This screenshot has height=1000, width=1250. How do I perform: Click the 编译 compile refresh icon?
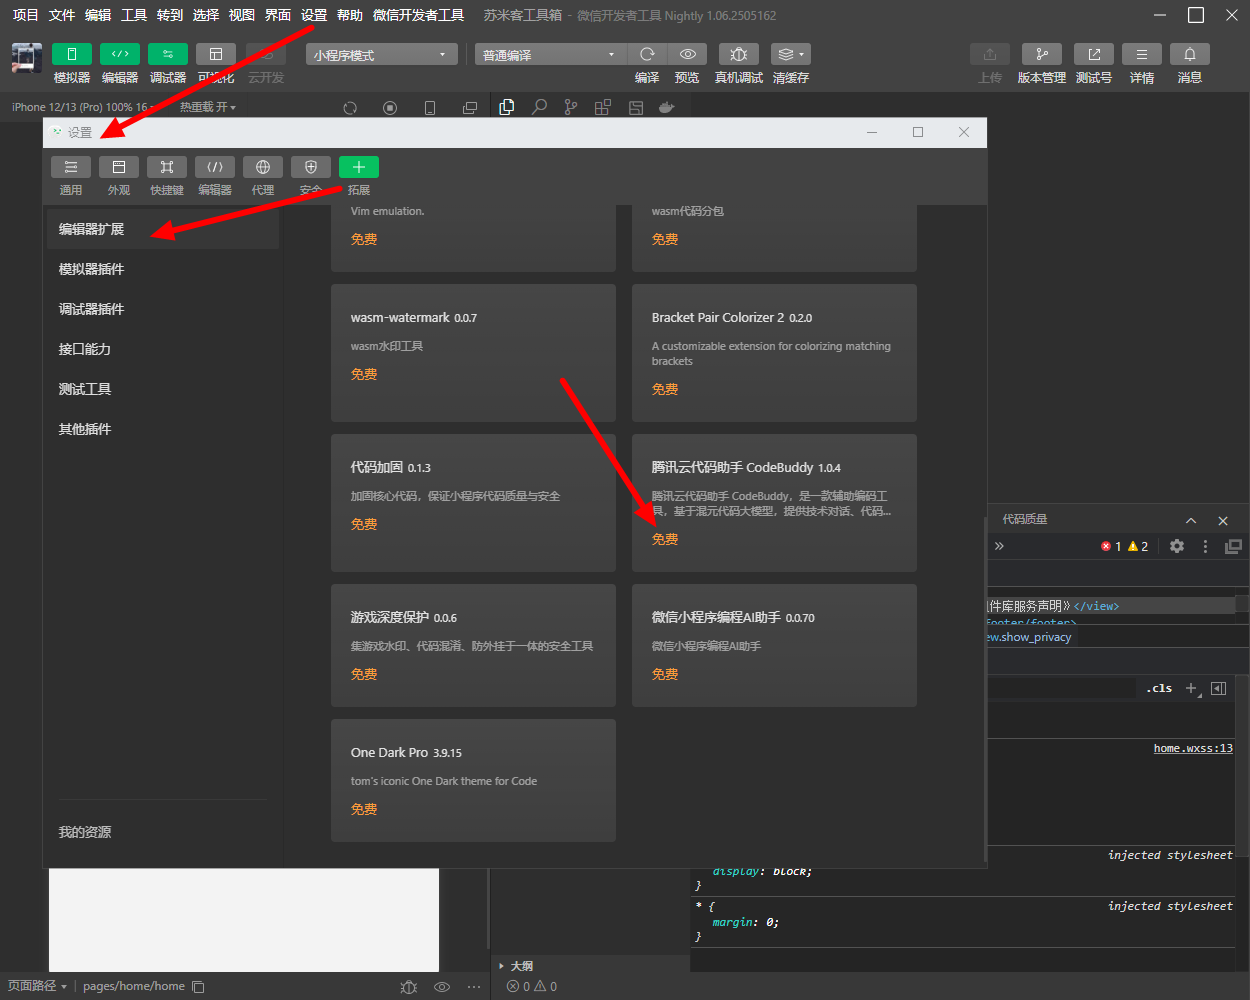click(x=647, y=54)
